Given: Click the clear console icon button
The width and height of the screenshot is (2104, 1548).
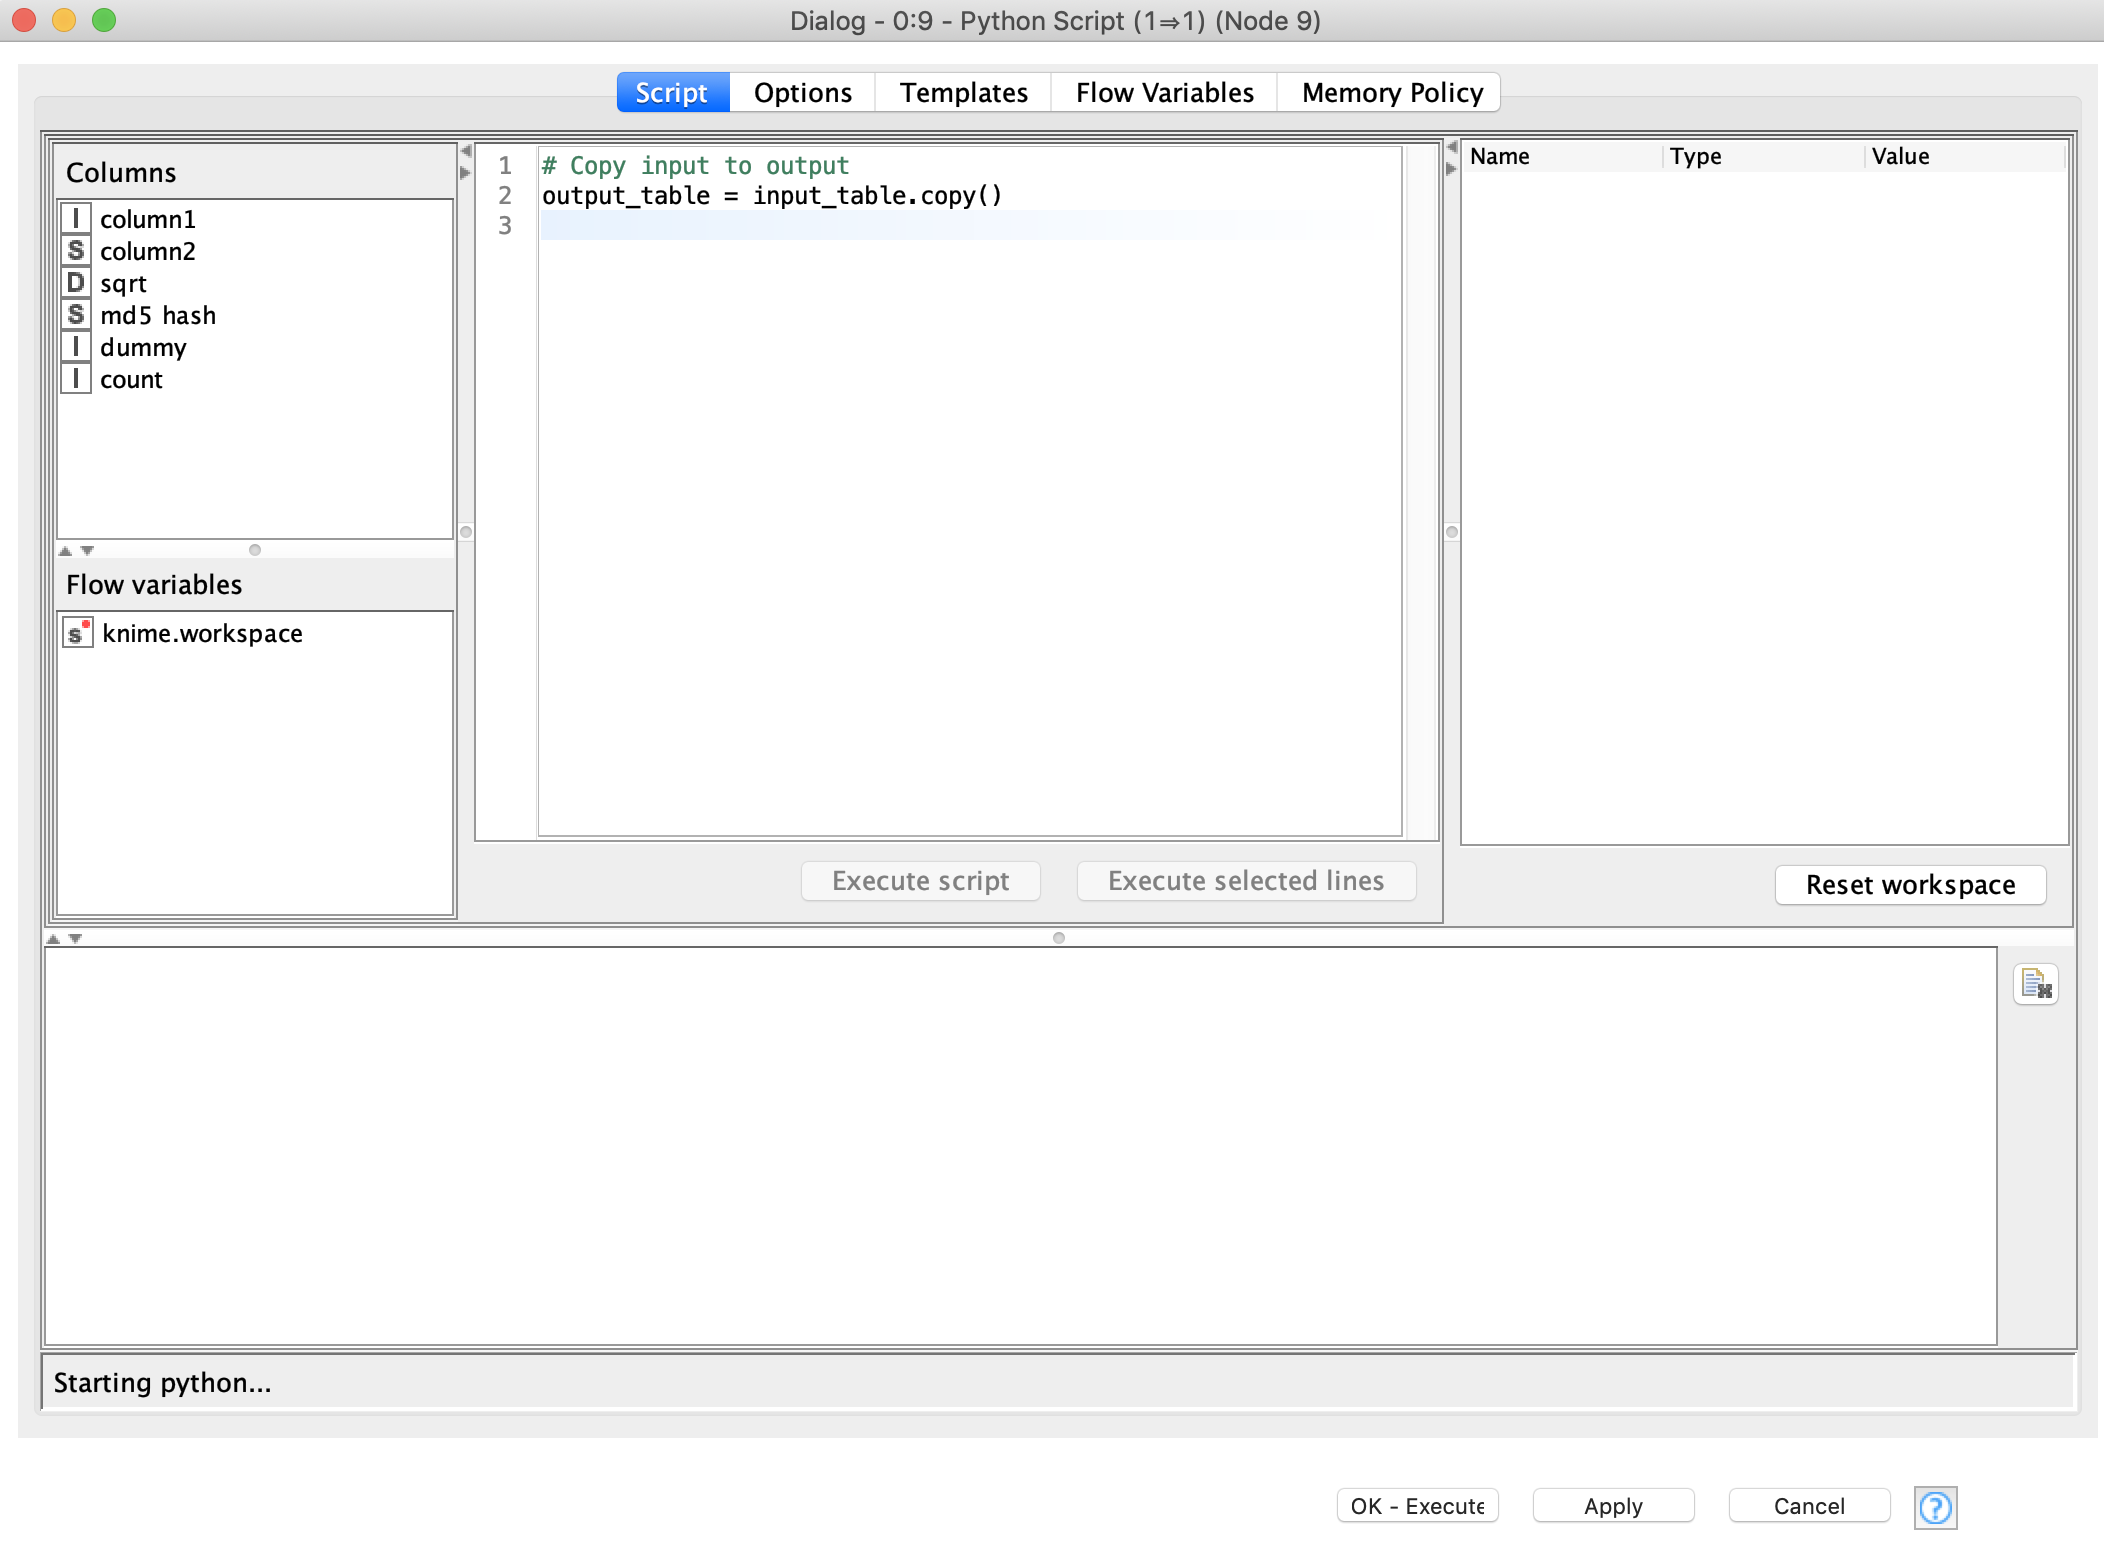Looking at the screenshot, I should (x=2035, y=984).
